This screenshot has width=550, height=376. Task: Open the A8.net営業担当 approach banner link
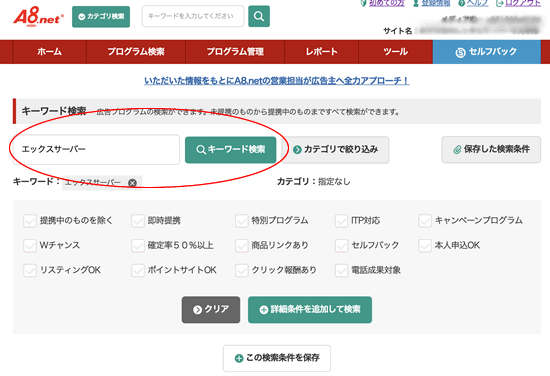click(277, 81)
